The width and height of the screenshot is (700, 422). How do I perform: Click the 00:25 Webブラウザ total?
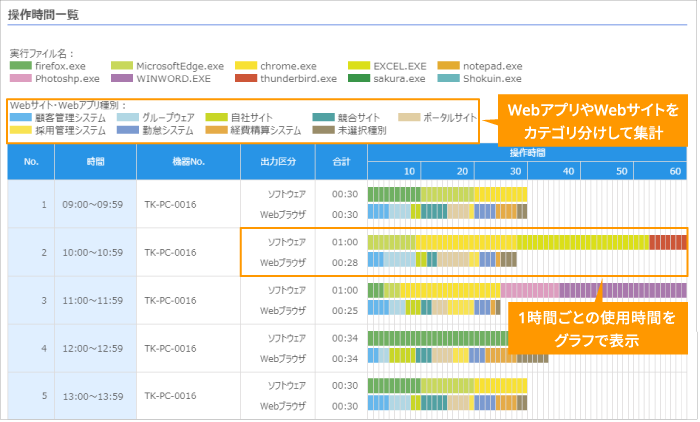click(x=345, y=310)
